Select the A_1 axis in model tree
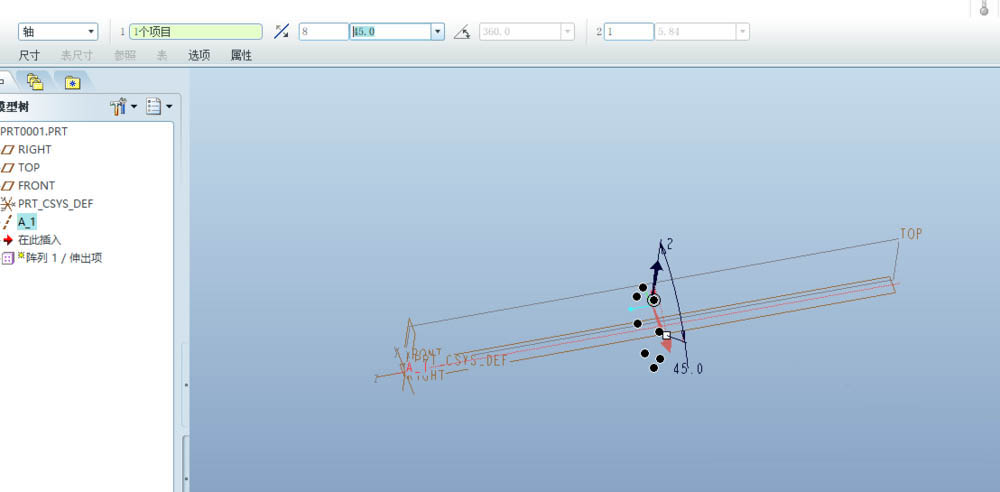Screen dimensions: 1000x492 pyautogui.click(x=27, y=222)
